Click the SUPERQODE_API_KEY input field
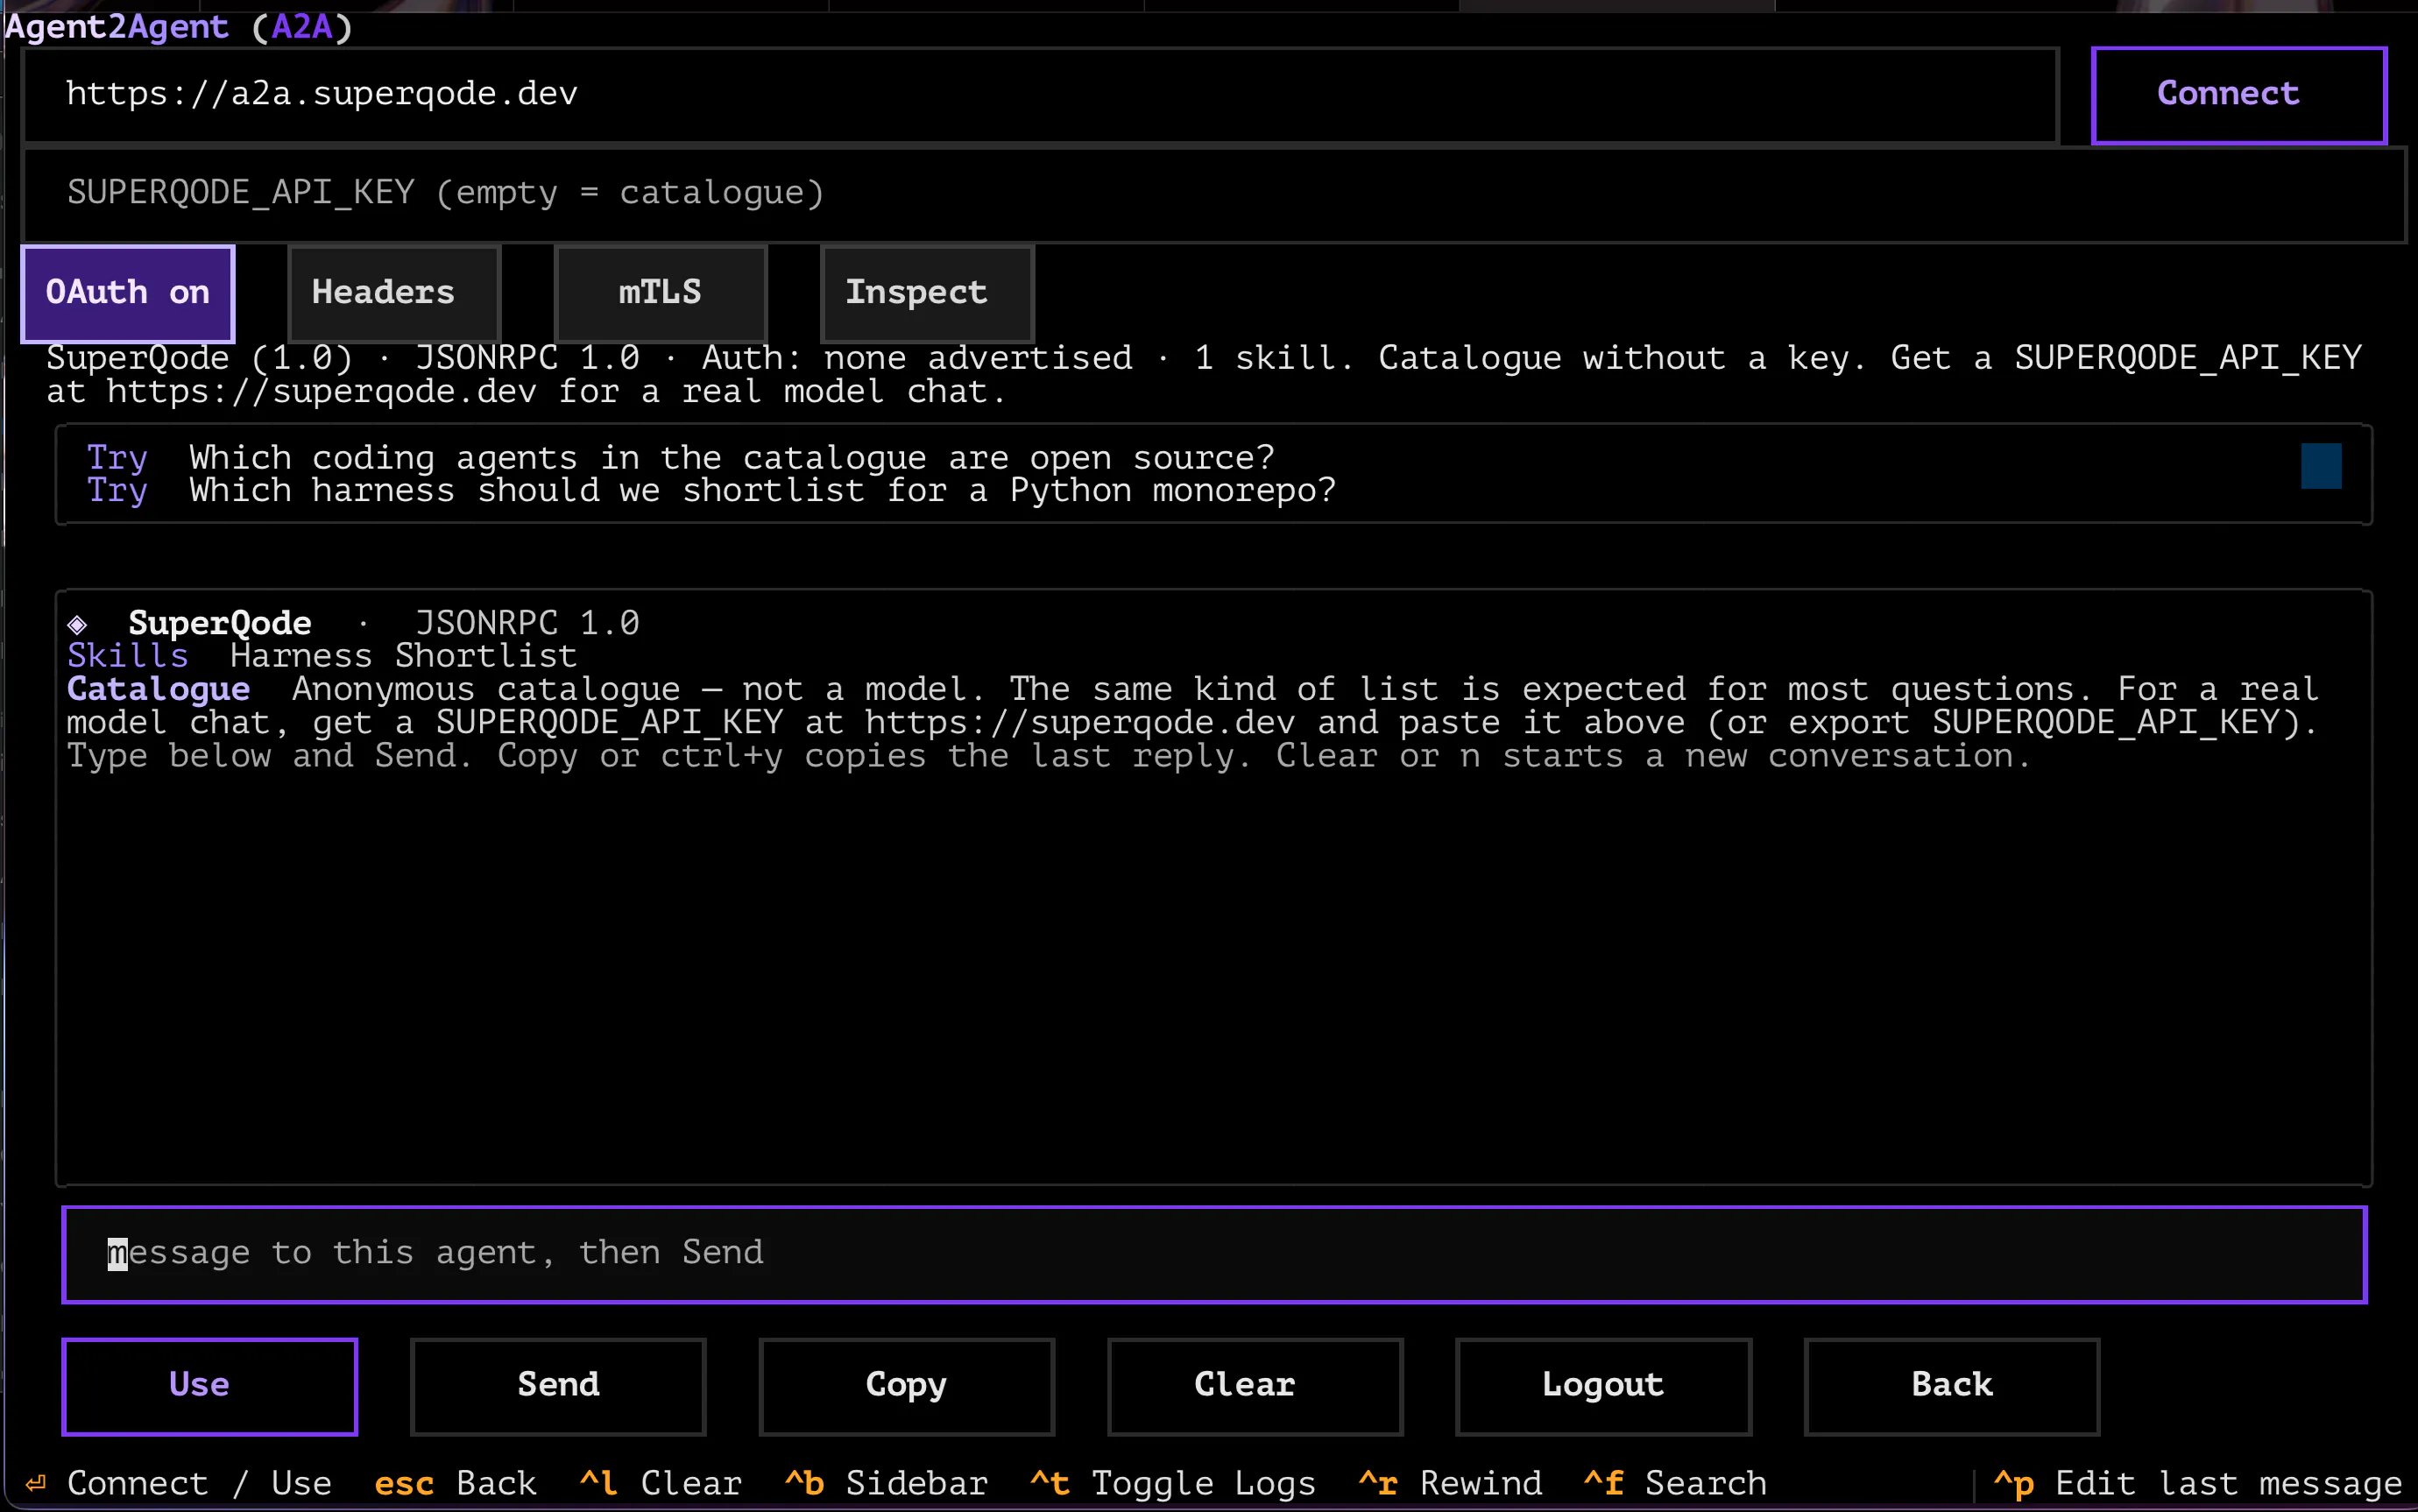 pos(1213,193)
